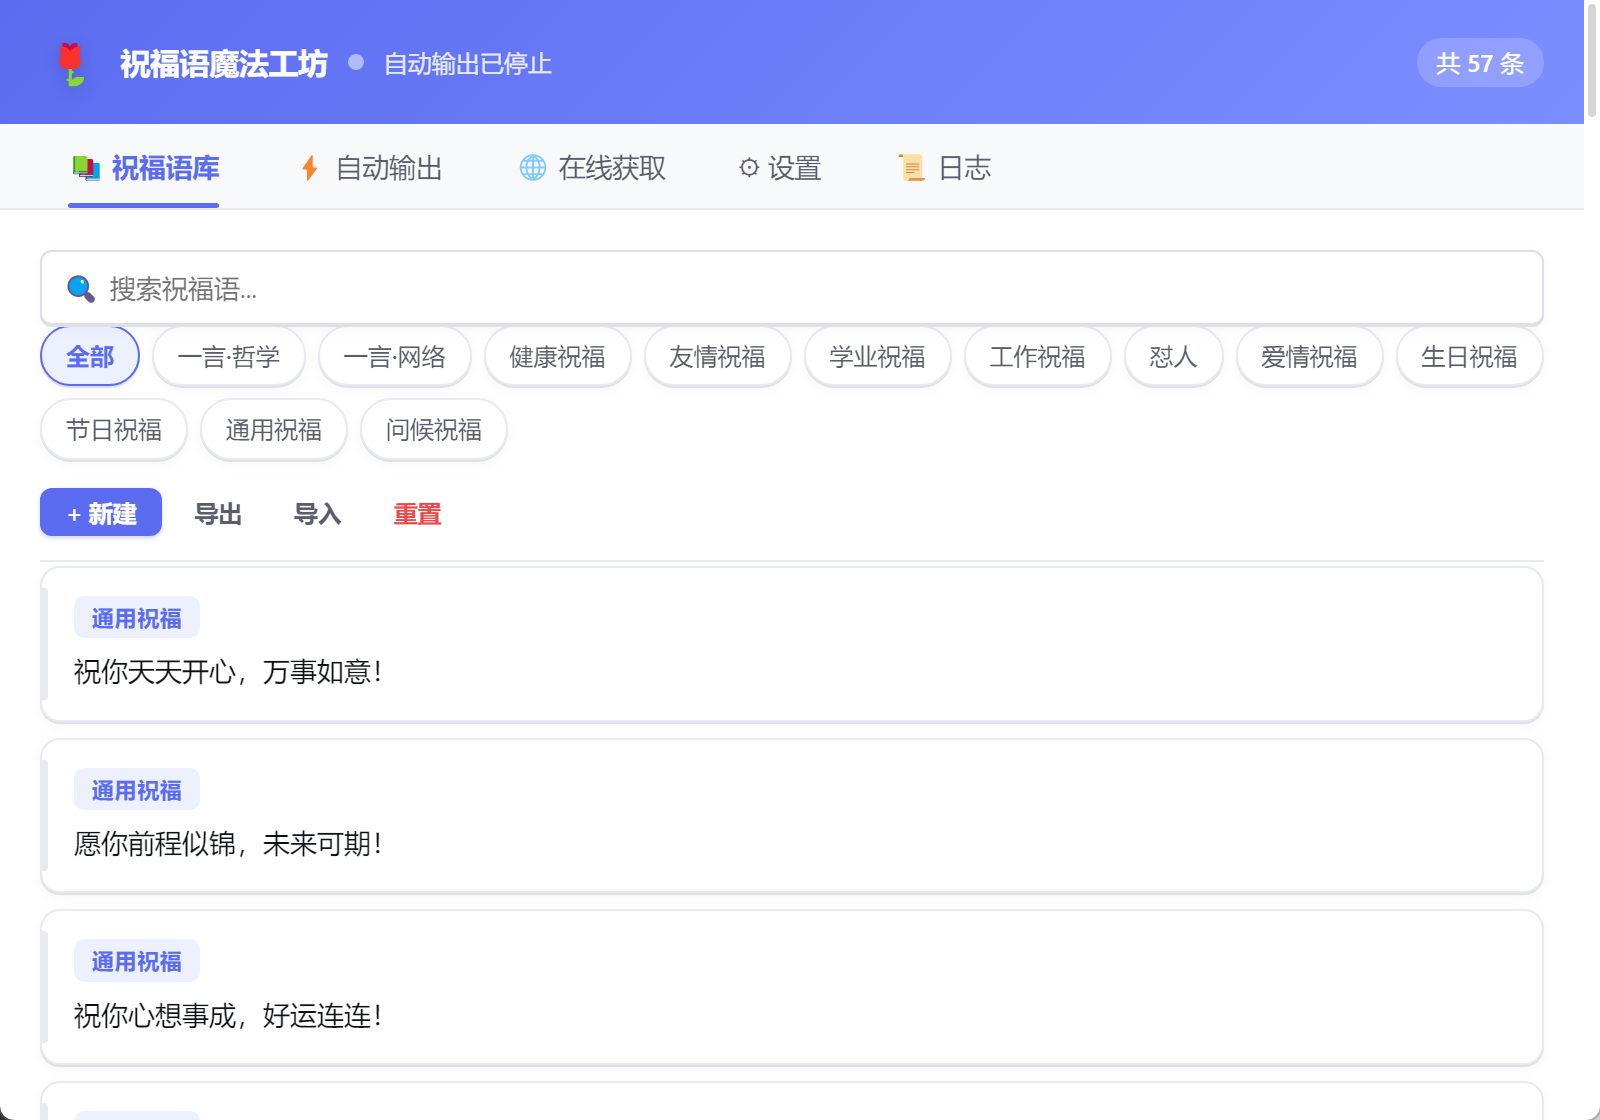Click the books icon on 祝福语库 tab

(x=87, y=168)
